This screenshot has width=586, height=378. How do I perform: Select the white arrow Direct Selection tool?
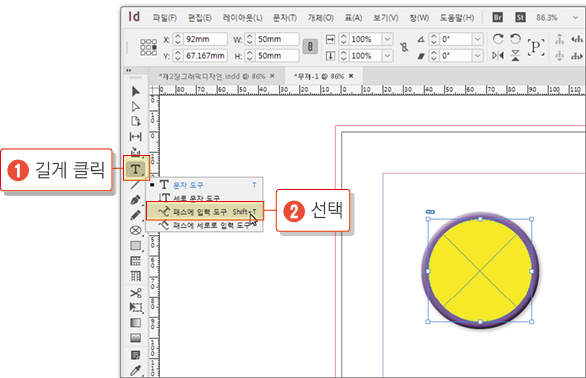(x=136, y=107)
